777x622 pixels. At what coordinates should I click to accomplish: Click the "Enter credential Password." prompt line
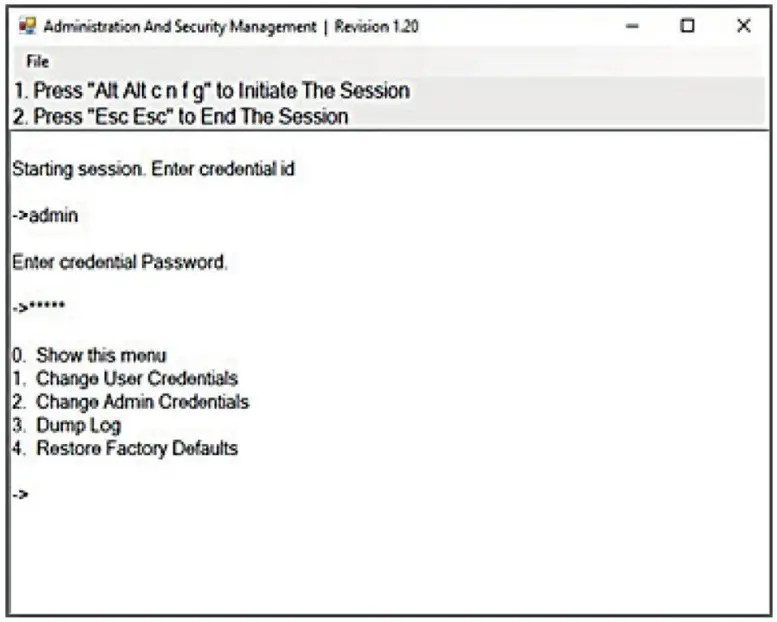[x=120, y=263]
